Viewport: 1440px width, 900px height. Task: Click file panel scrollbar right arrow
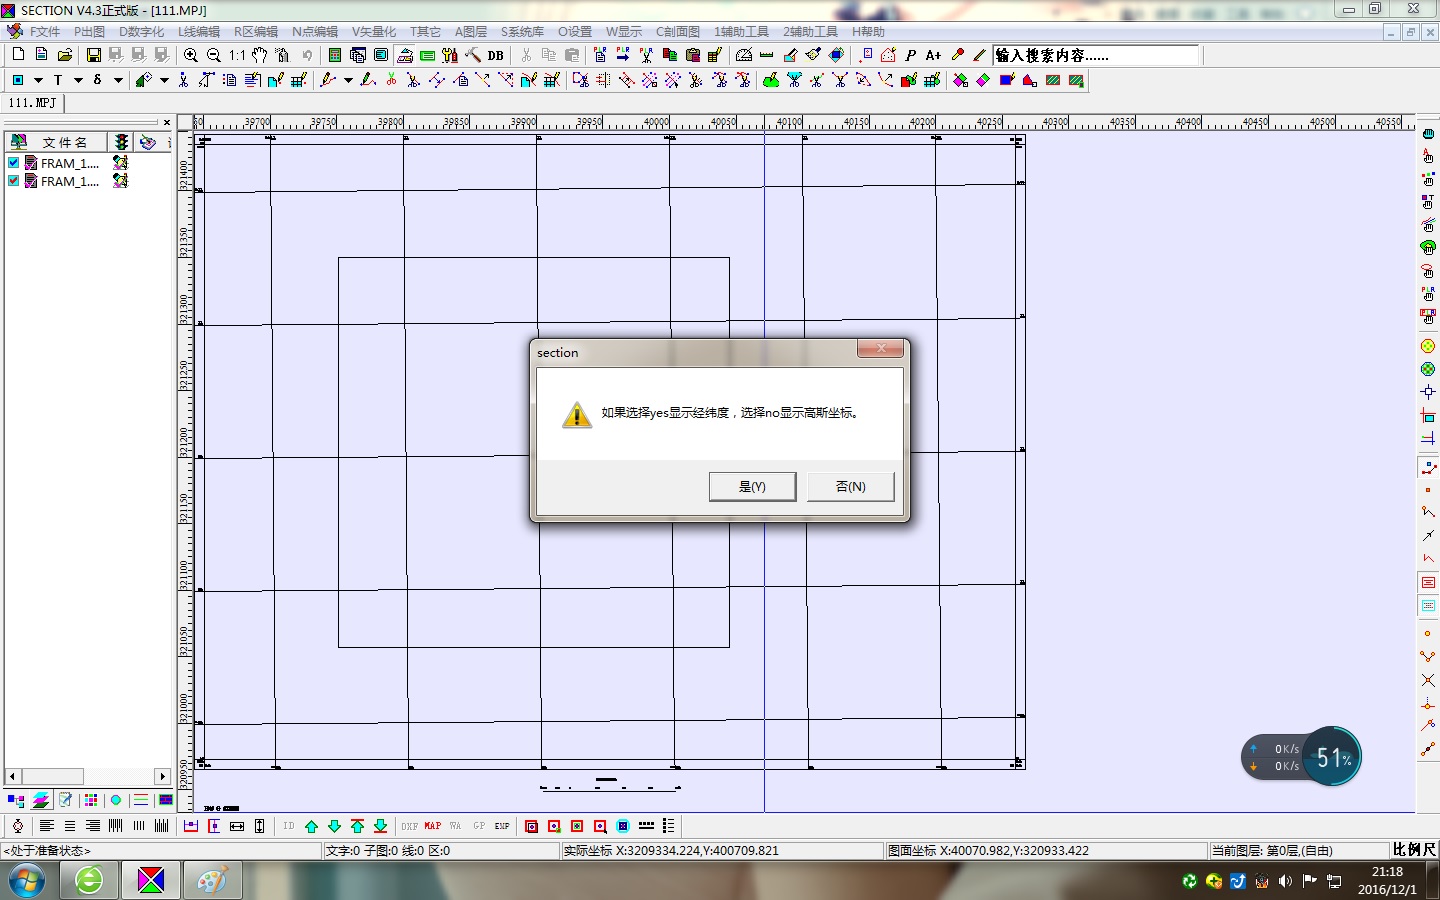click(162, 776)
